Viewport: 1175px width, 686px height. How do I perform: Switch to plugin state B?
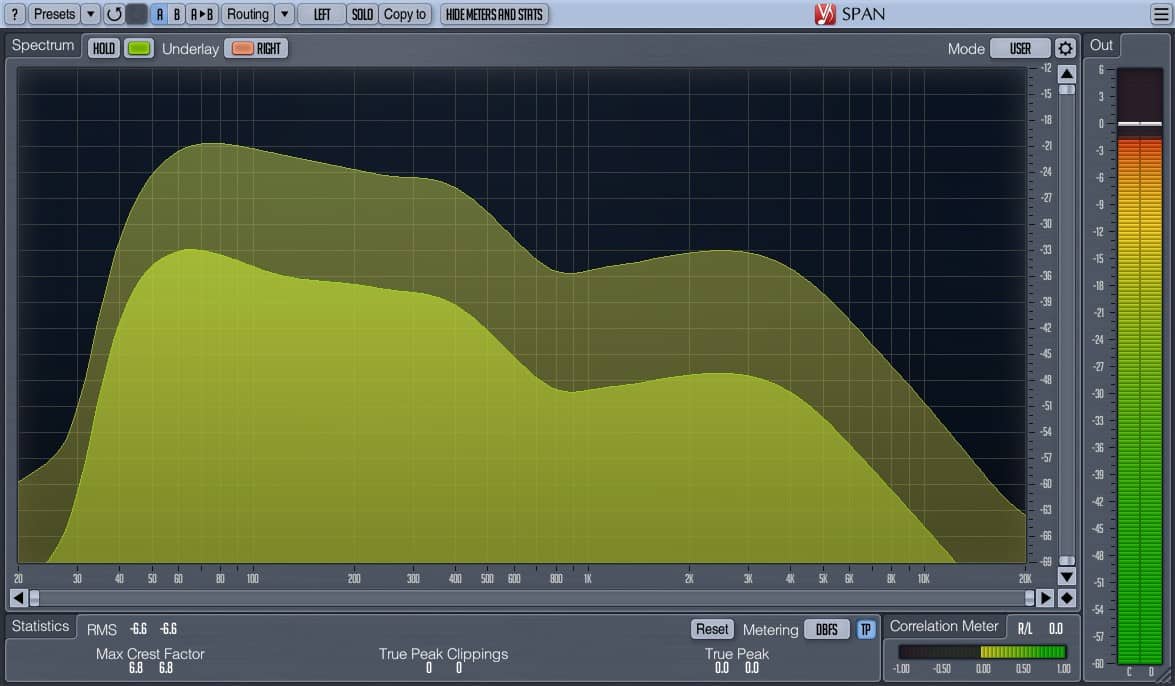[177, 14]
